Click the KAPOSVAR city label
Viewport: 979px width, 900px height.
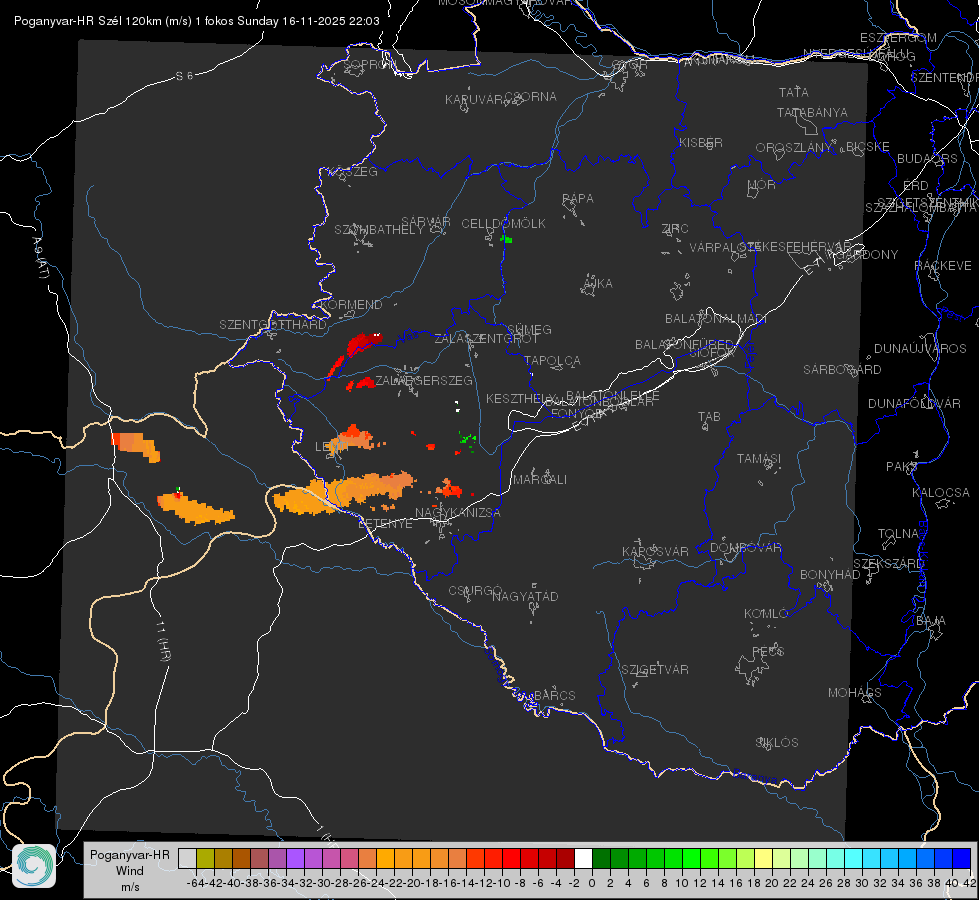tap(655, 551)
